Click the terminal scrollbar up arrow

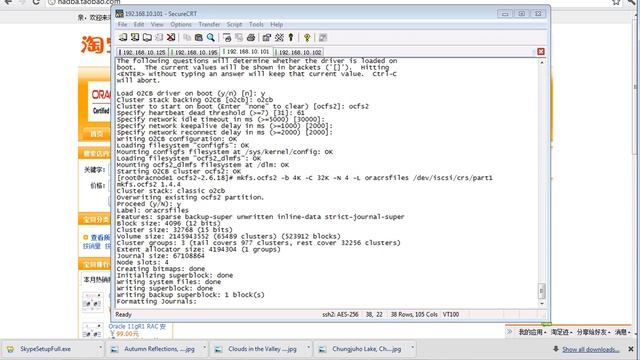point(542,62)
